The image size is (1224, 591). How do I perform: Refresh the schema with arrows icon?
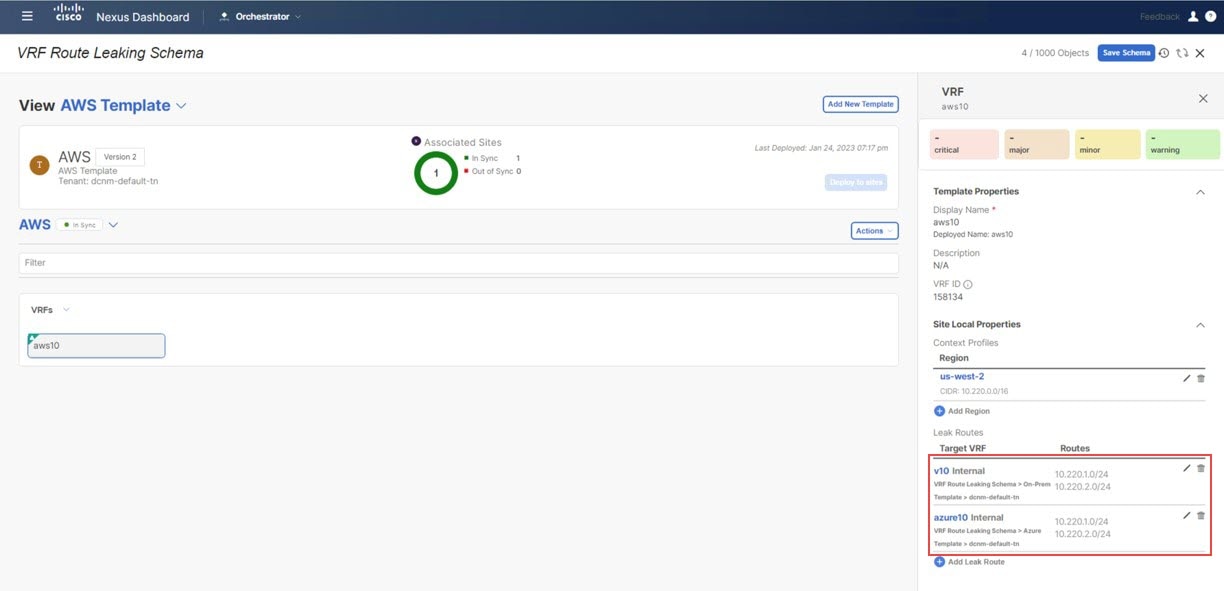click(x=1182, y=53)
